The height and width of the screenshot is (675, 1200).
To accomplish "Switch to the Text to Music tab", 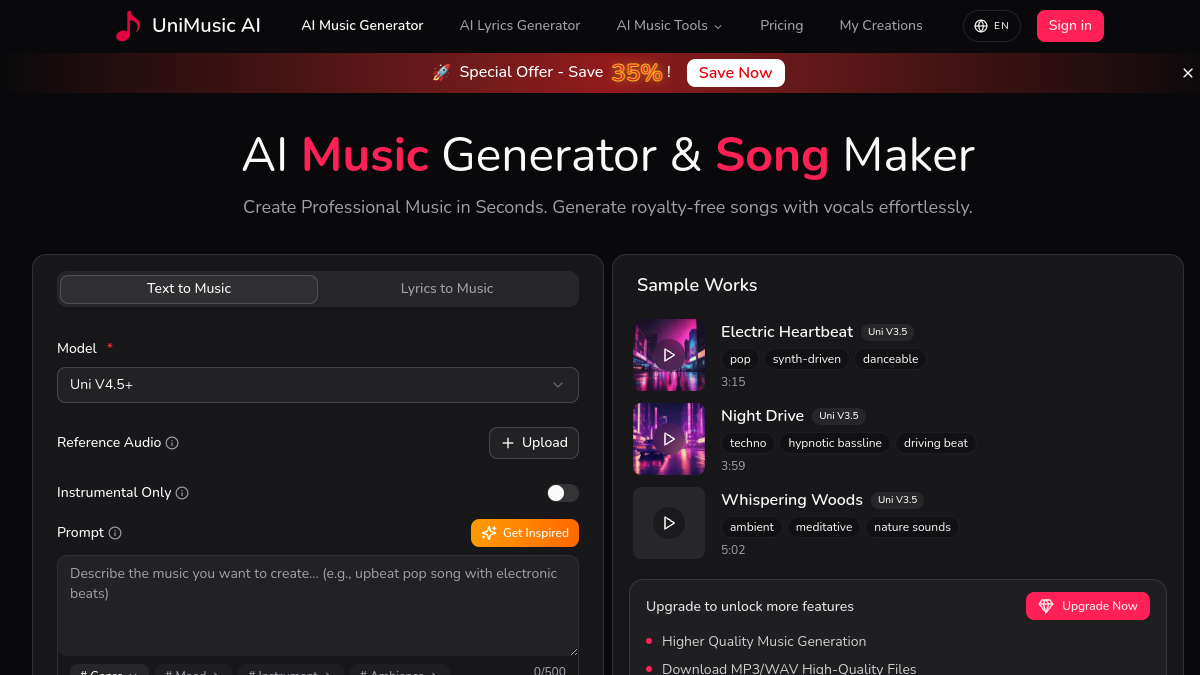I will click(189, 289).
